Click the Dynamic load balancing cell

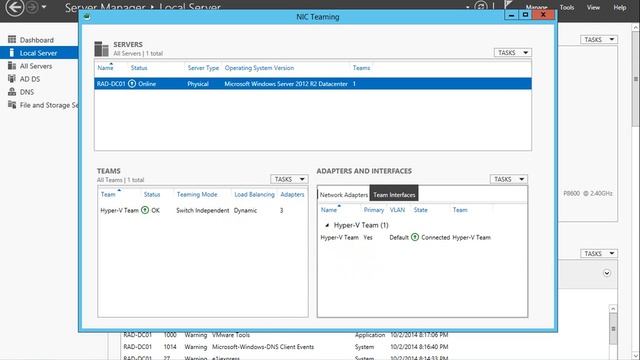pos(245,210)
